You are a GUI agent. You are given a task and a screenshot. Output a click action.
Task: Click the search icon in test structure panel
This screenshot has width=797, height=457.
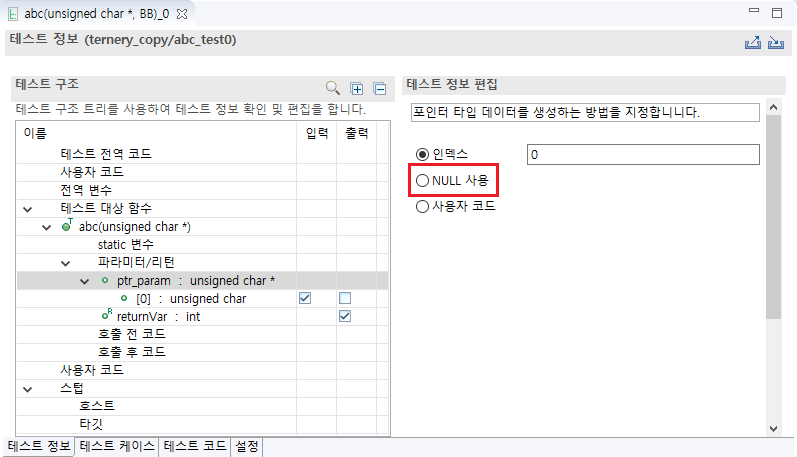[333, 89]
